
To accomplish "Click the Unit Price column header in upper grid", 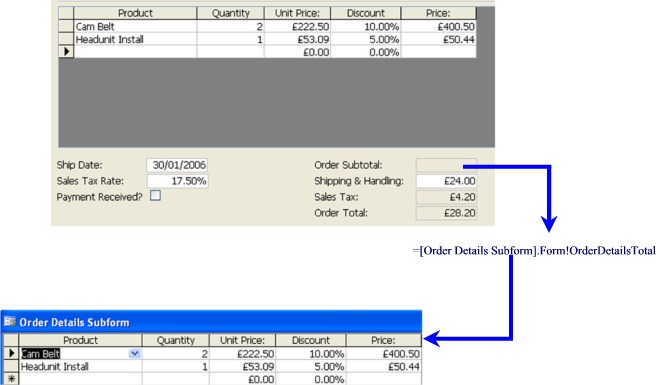I will [297, 13].
